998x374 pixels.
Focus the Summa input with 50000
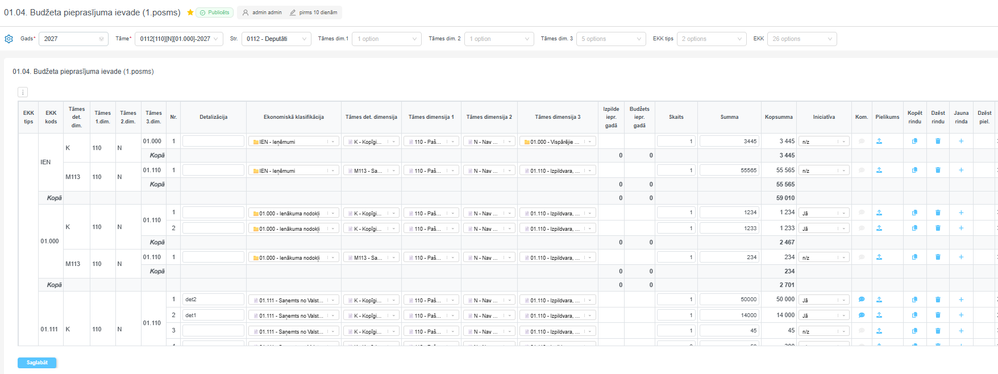pyautogui.click(x=729, y=299)
